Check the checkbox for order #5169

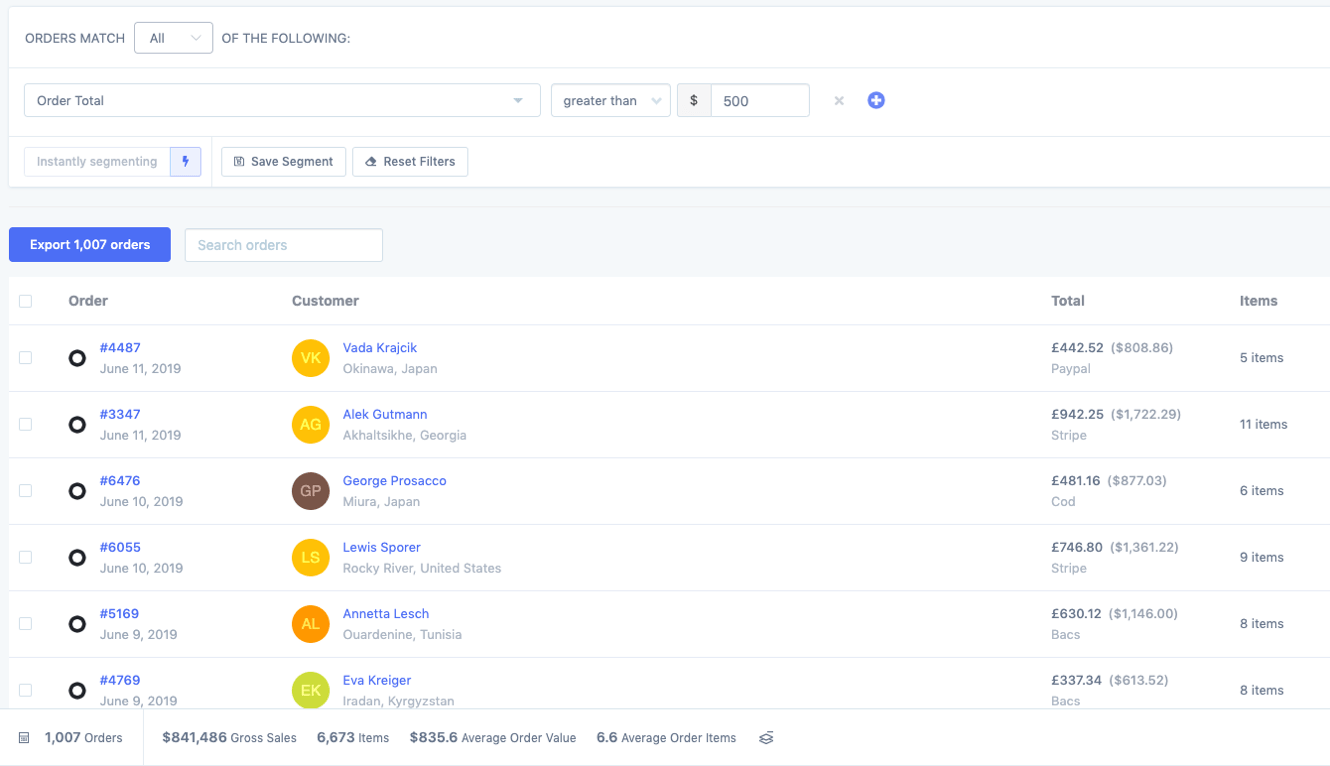tap(25, 623)
